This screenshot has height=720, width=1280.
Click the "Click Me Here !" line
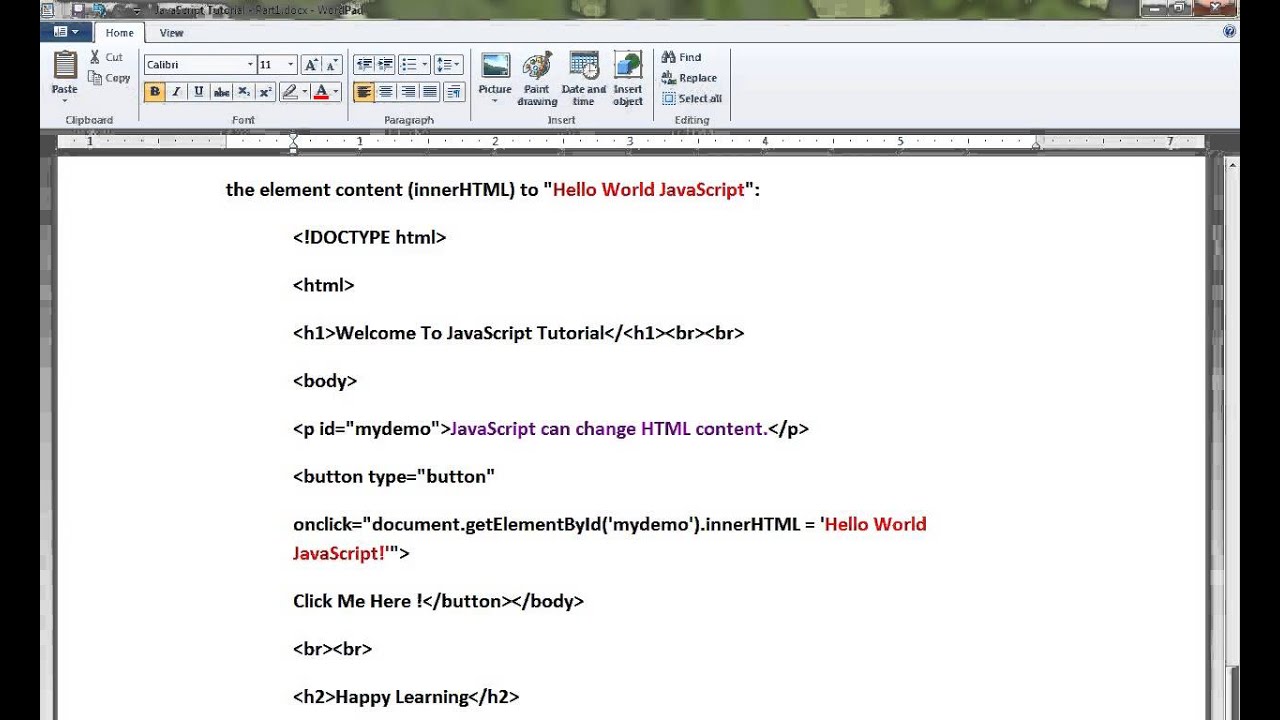(x=438, y=601)
